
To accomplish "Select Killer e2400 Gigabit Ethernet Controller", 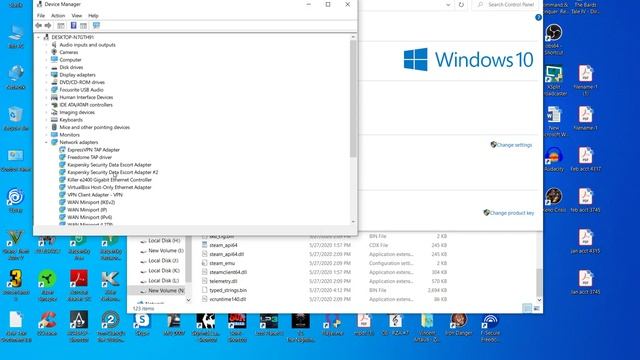I will point(109,180).
